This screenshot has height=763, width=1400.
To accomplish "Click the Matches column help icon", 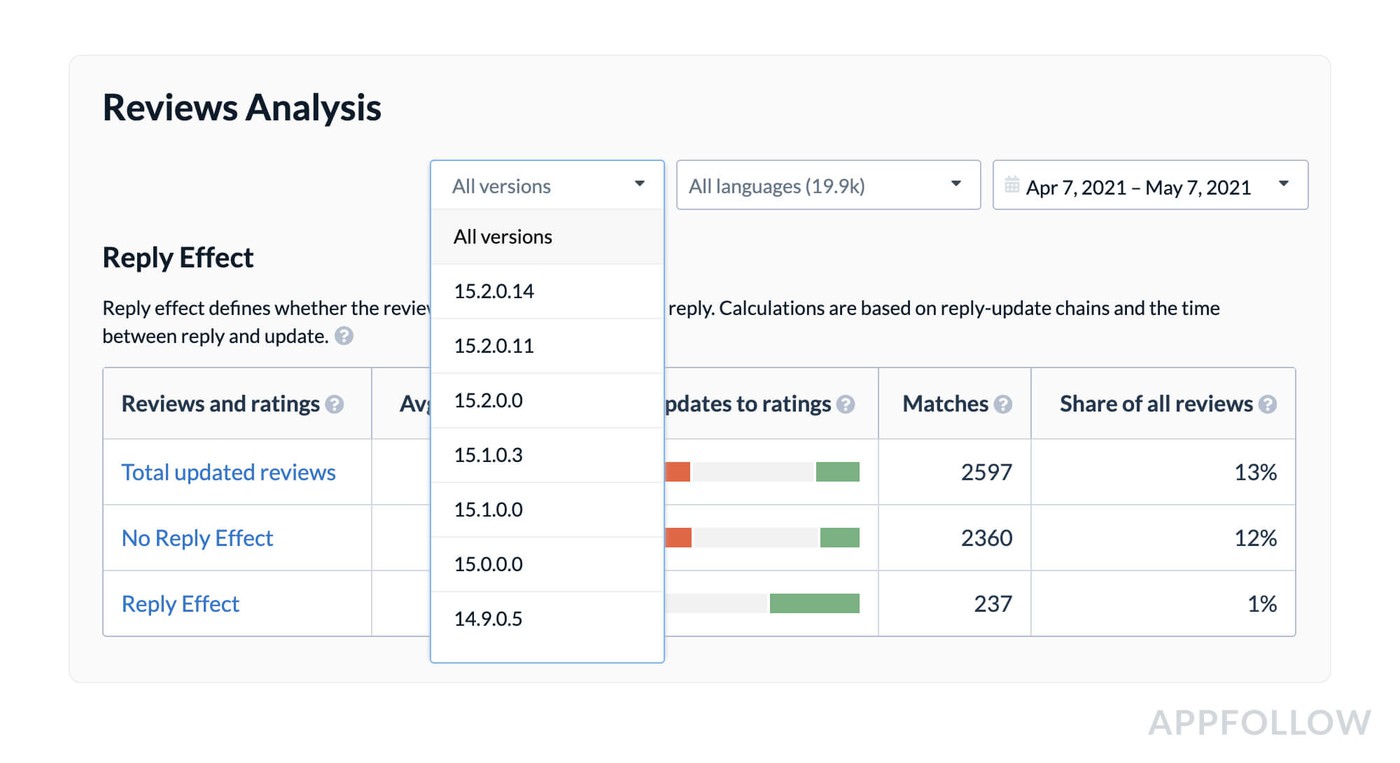I will pos(1003,404).
